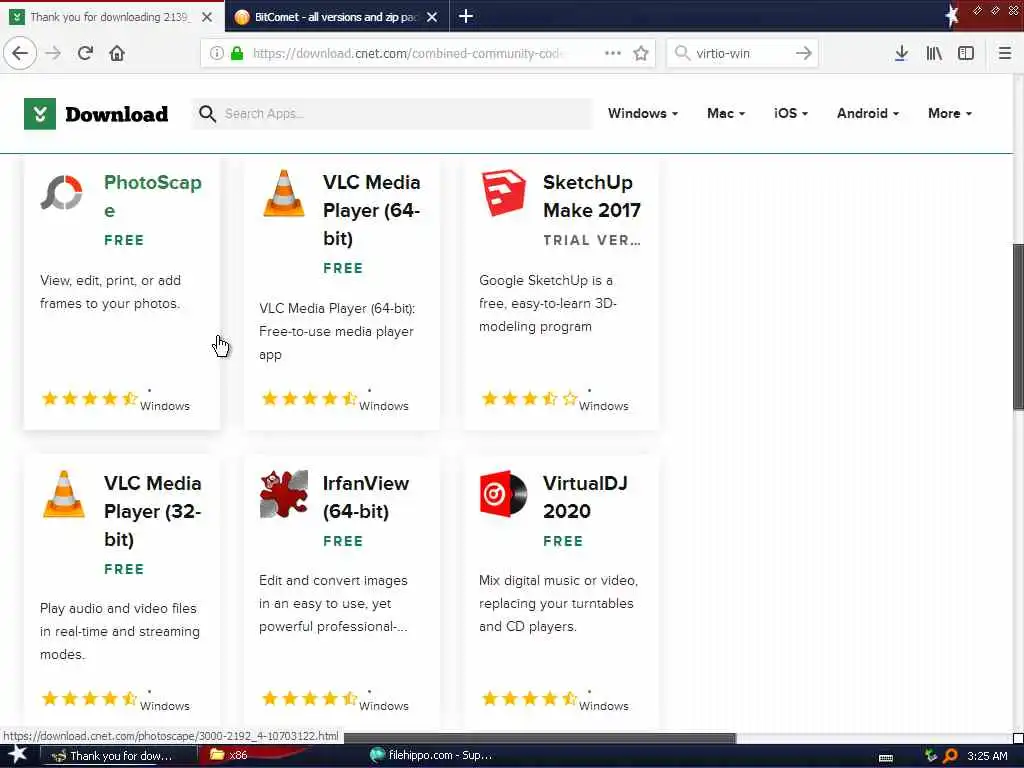Click the IrfanView Edit and convert images description
Viewport: 1024px width, 768px height.
pyautogui.click(x=333, y=603)
